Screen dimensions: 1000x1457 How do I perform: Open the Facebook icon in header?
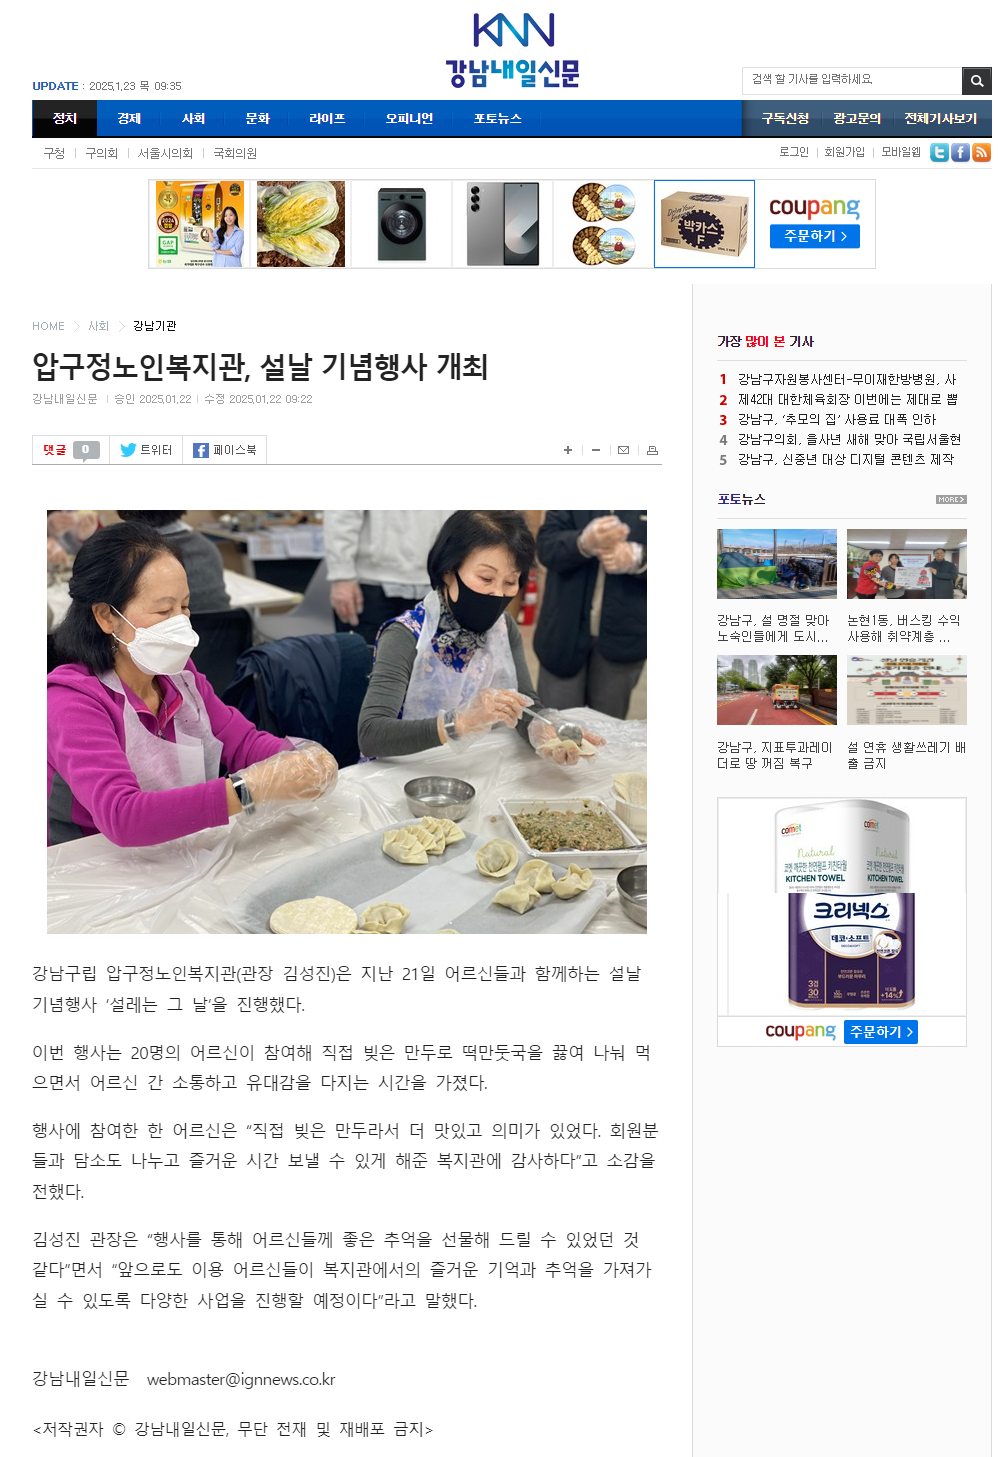coord(960,152)
